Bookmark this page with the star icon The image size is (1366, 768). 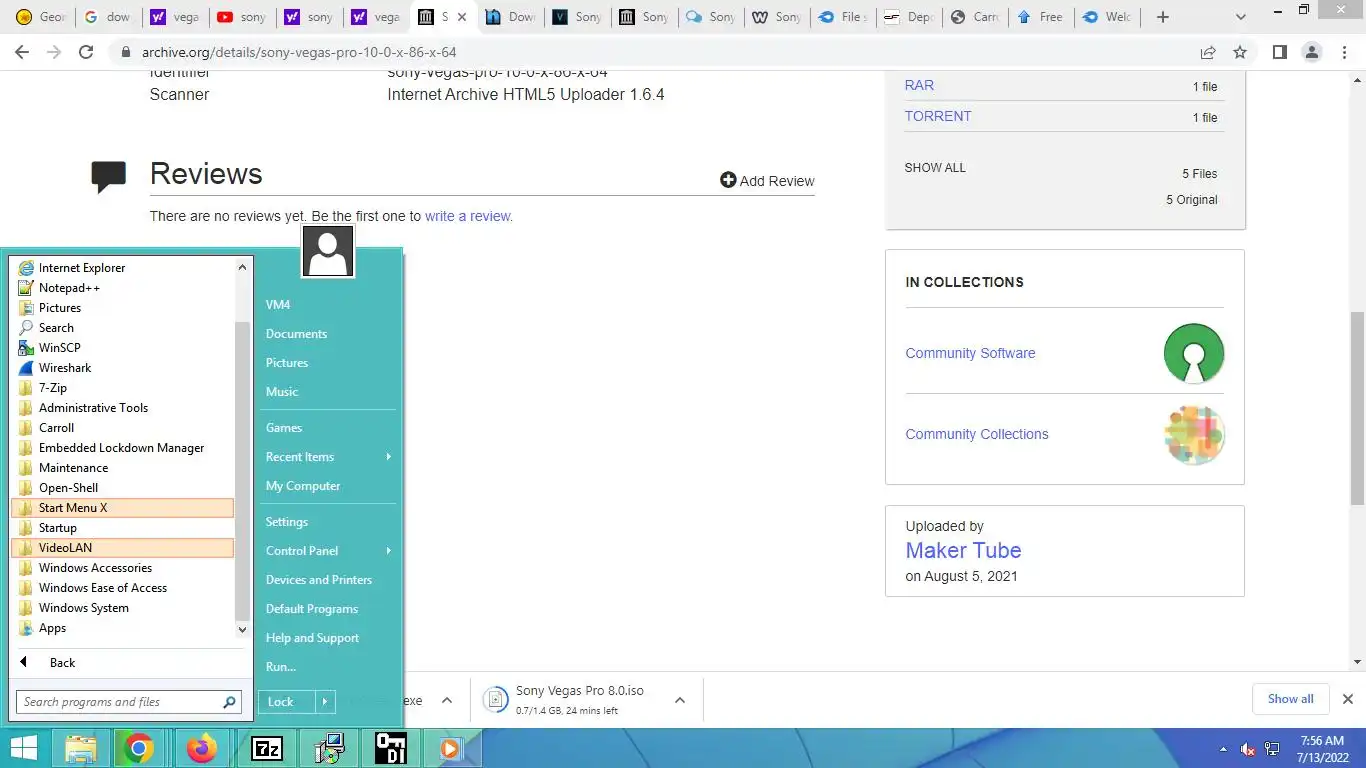tap(1240, 52)
